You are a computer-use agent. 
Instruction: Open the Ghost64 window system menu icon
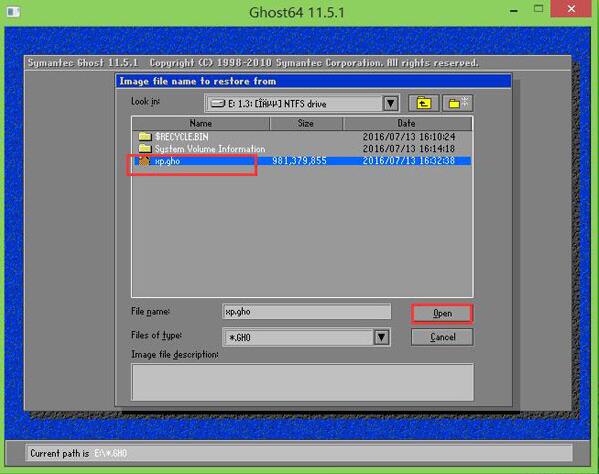[x=13, y=12]
